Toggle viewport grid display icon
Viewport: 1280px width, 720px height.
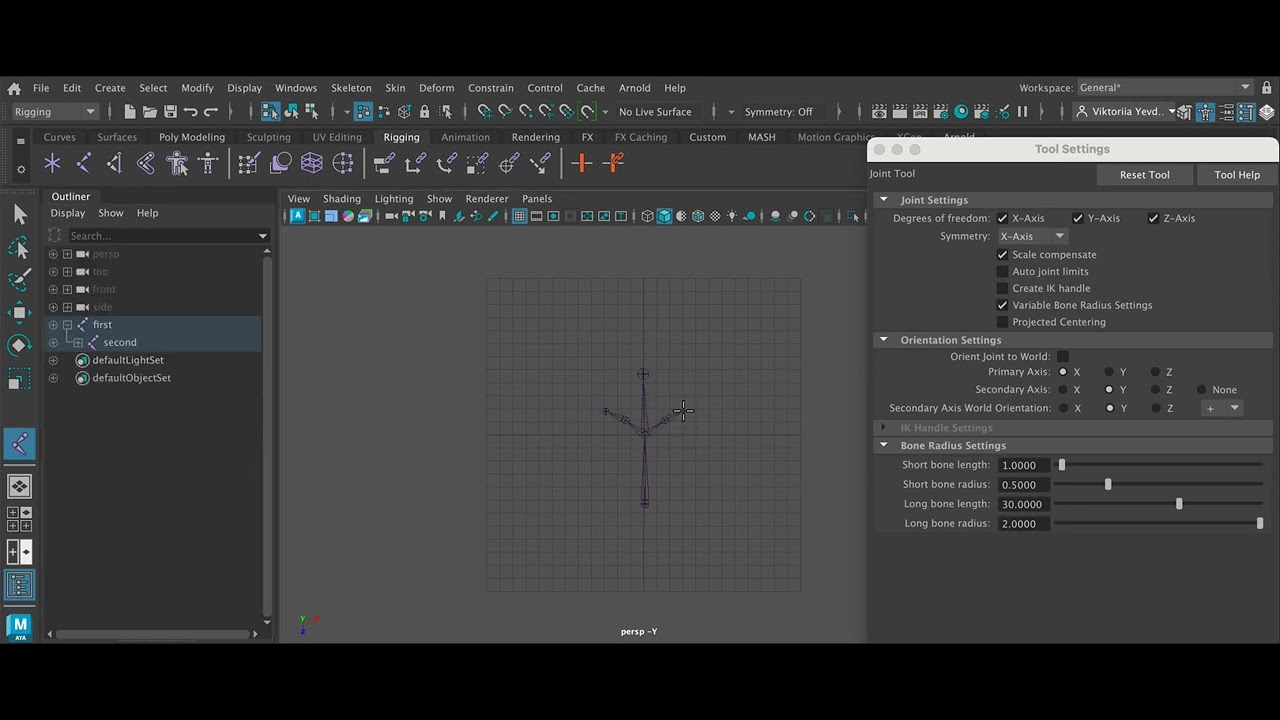click(x=519, y=216)
